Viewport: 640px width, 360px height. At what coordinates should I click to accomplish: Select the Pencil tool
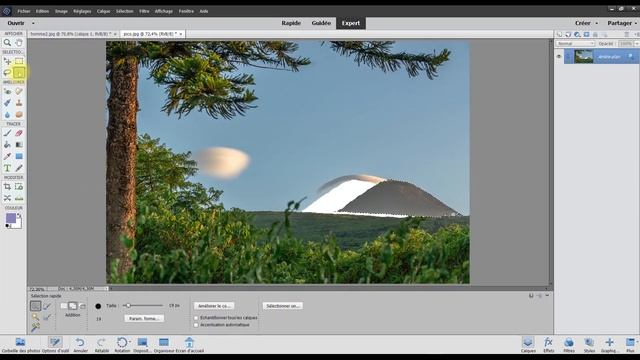(x=19, y=168)
